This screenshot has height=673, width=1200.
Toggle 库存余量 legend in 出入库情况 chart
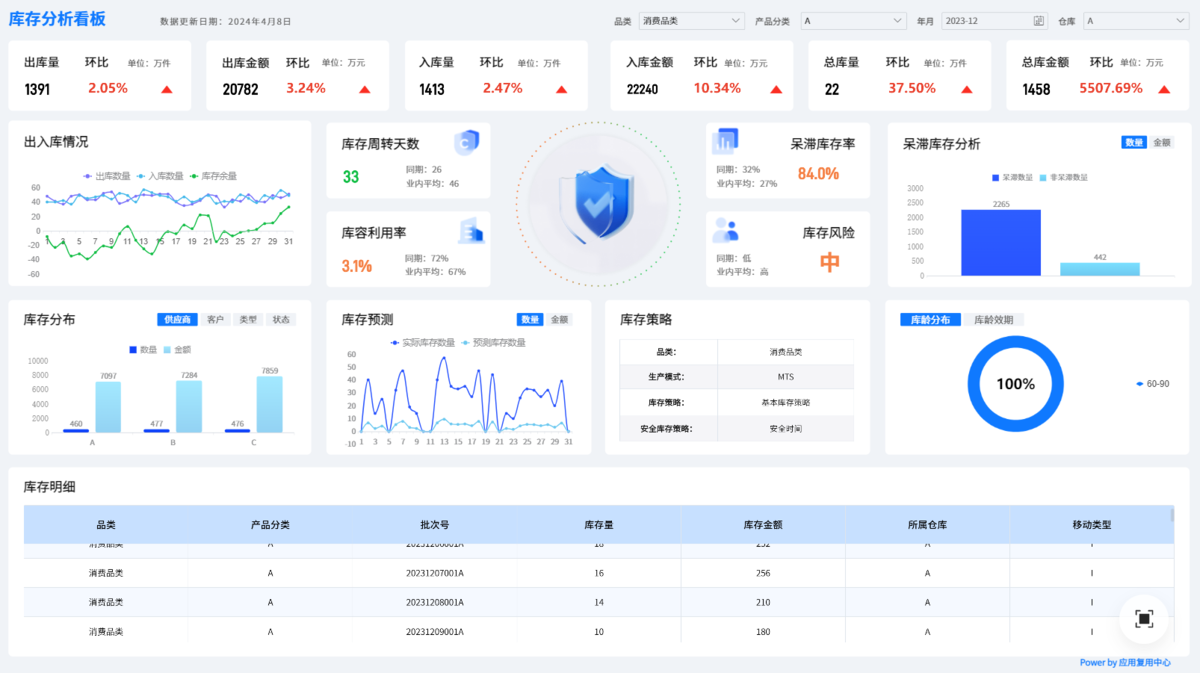tap(213, 176)
